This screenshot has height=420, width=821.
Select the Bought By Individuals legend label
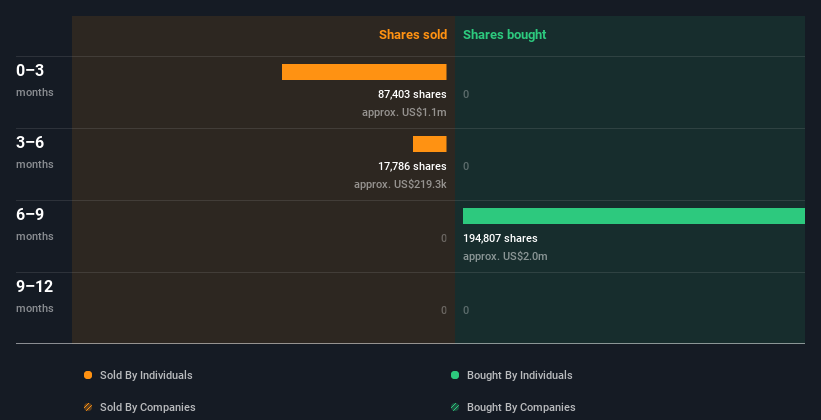pos(519,375)
